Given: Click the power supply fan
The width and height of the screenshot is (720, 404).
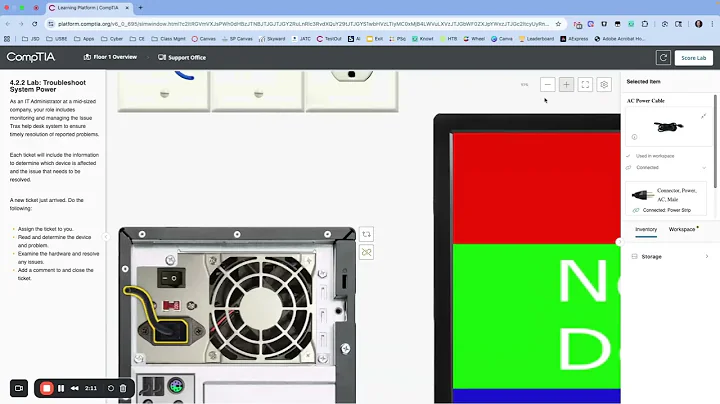Looking at the screenshot, I should tap(261, 308).
